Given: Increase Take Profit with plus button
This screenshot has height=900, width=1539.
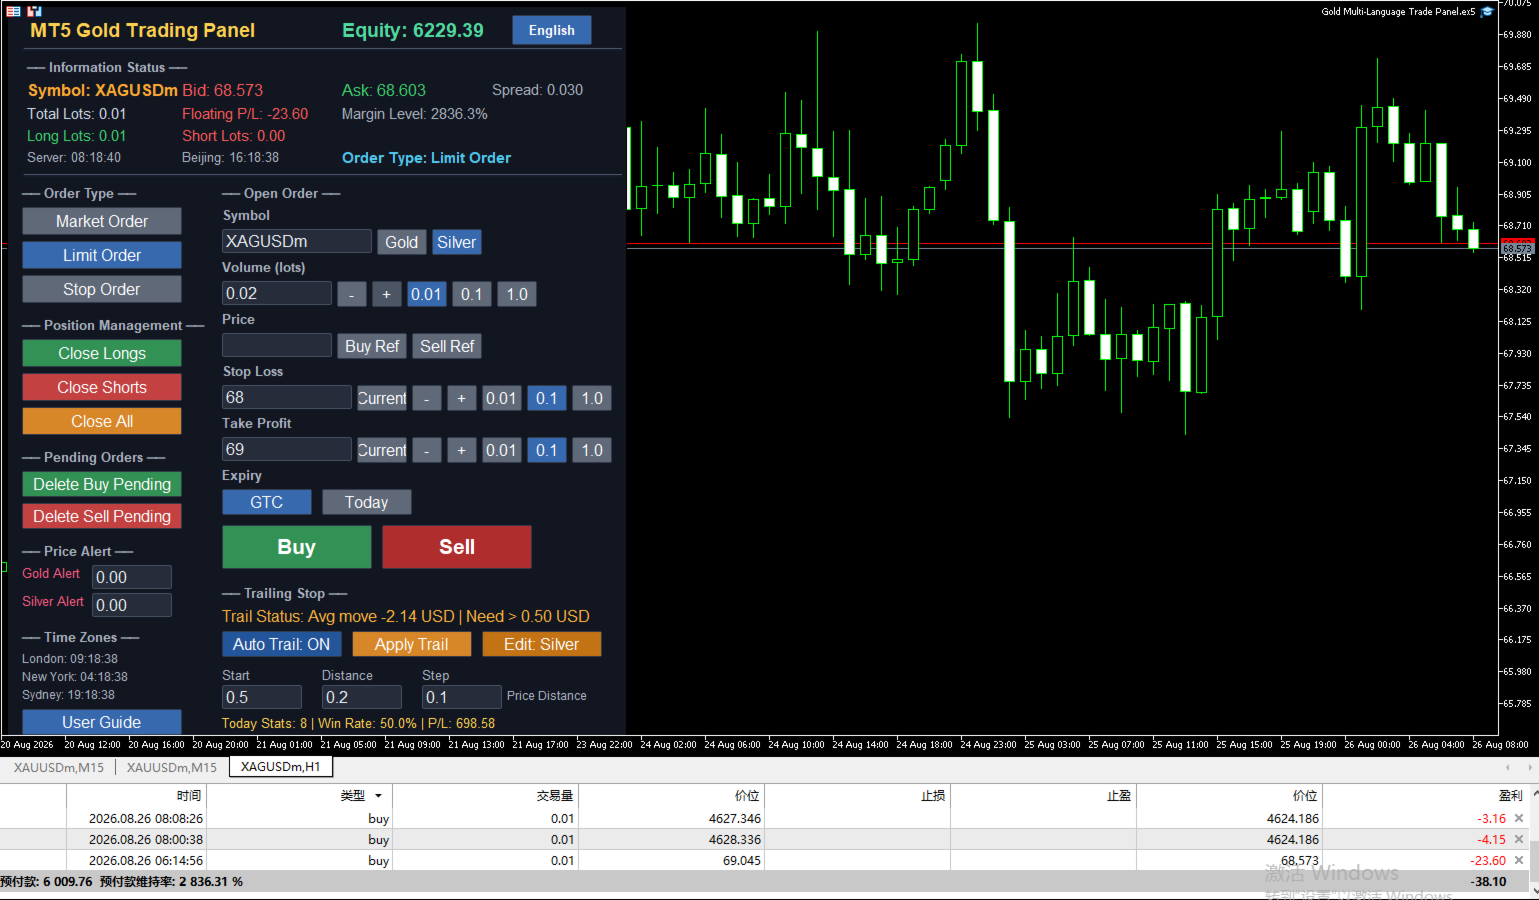Looking at the screenshot, I should point(461,450).
